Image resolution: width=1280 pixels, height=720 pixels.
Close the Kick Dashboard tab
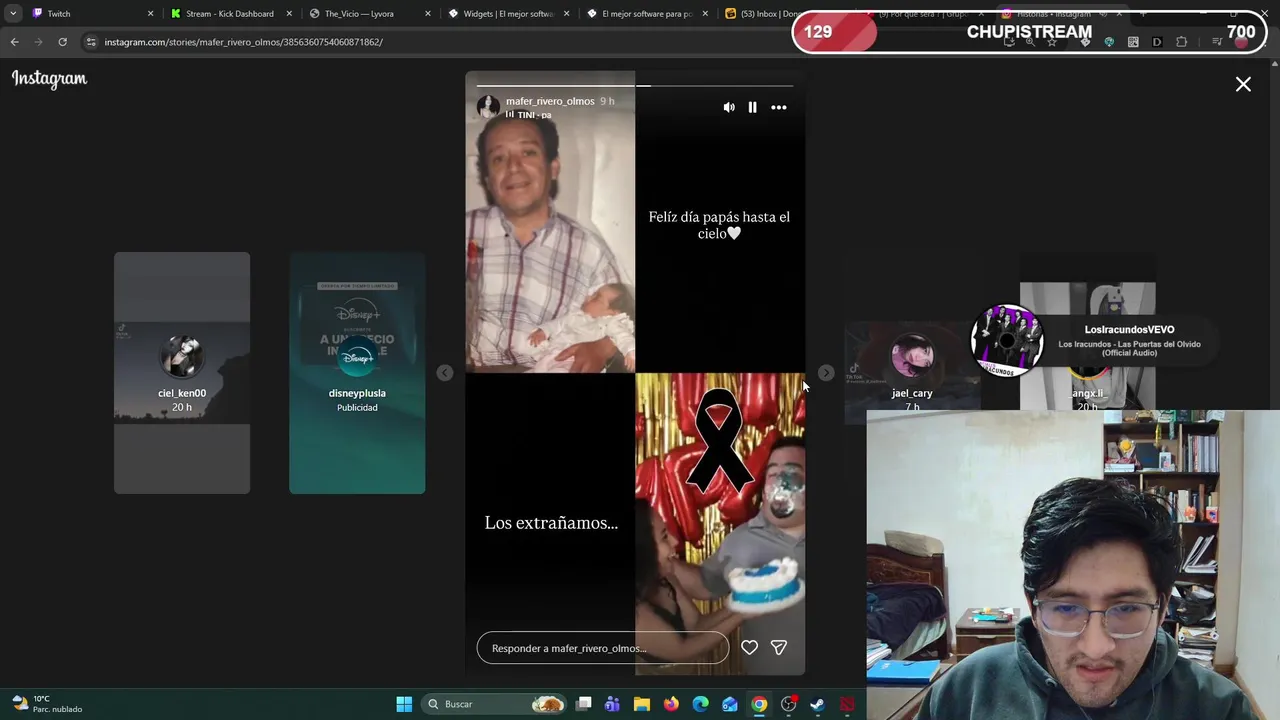point(289,14)
